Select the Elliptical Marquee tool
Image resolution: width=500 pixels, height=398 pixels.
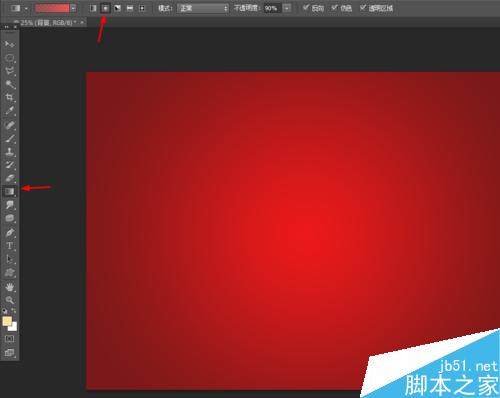click(9, 58)
